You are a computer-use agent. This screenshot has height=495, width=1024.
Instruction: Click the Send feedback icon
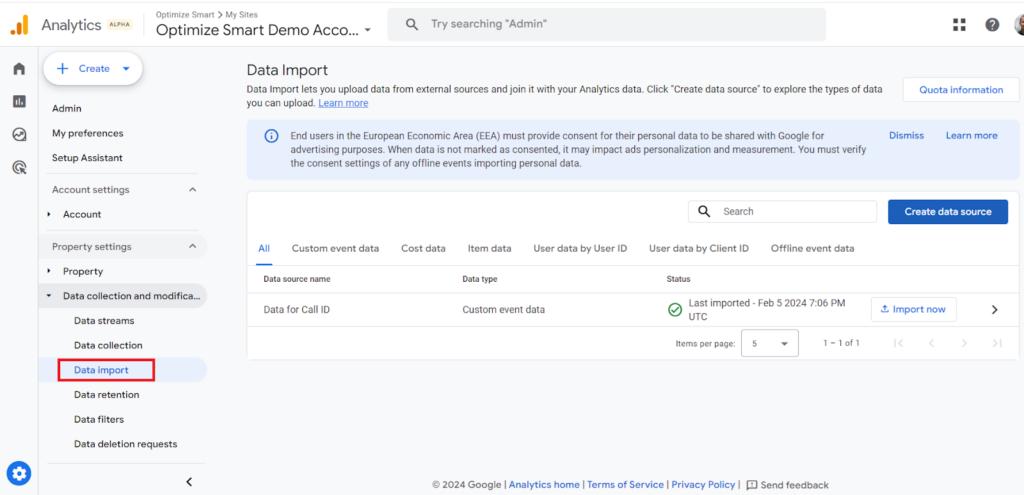(752, 485)
